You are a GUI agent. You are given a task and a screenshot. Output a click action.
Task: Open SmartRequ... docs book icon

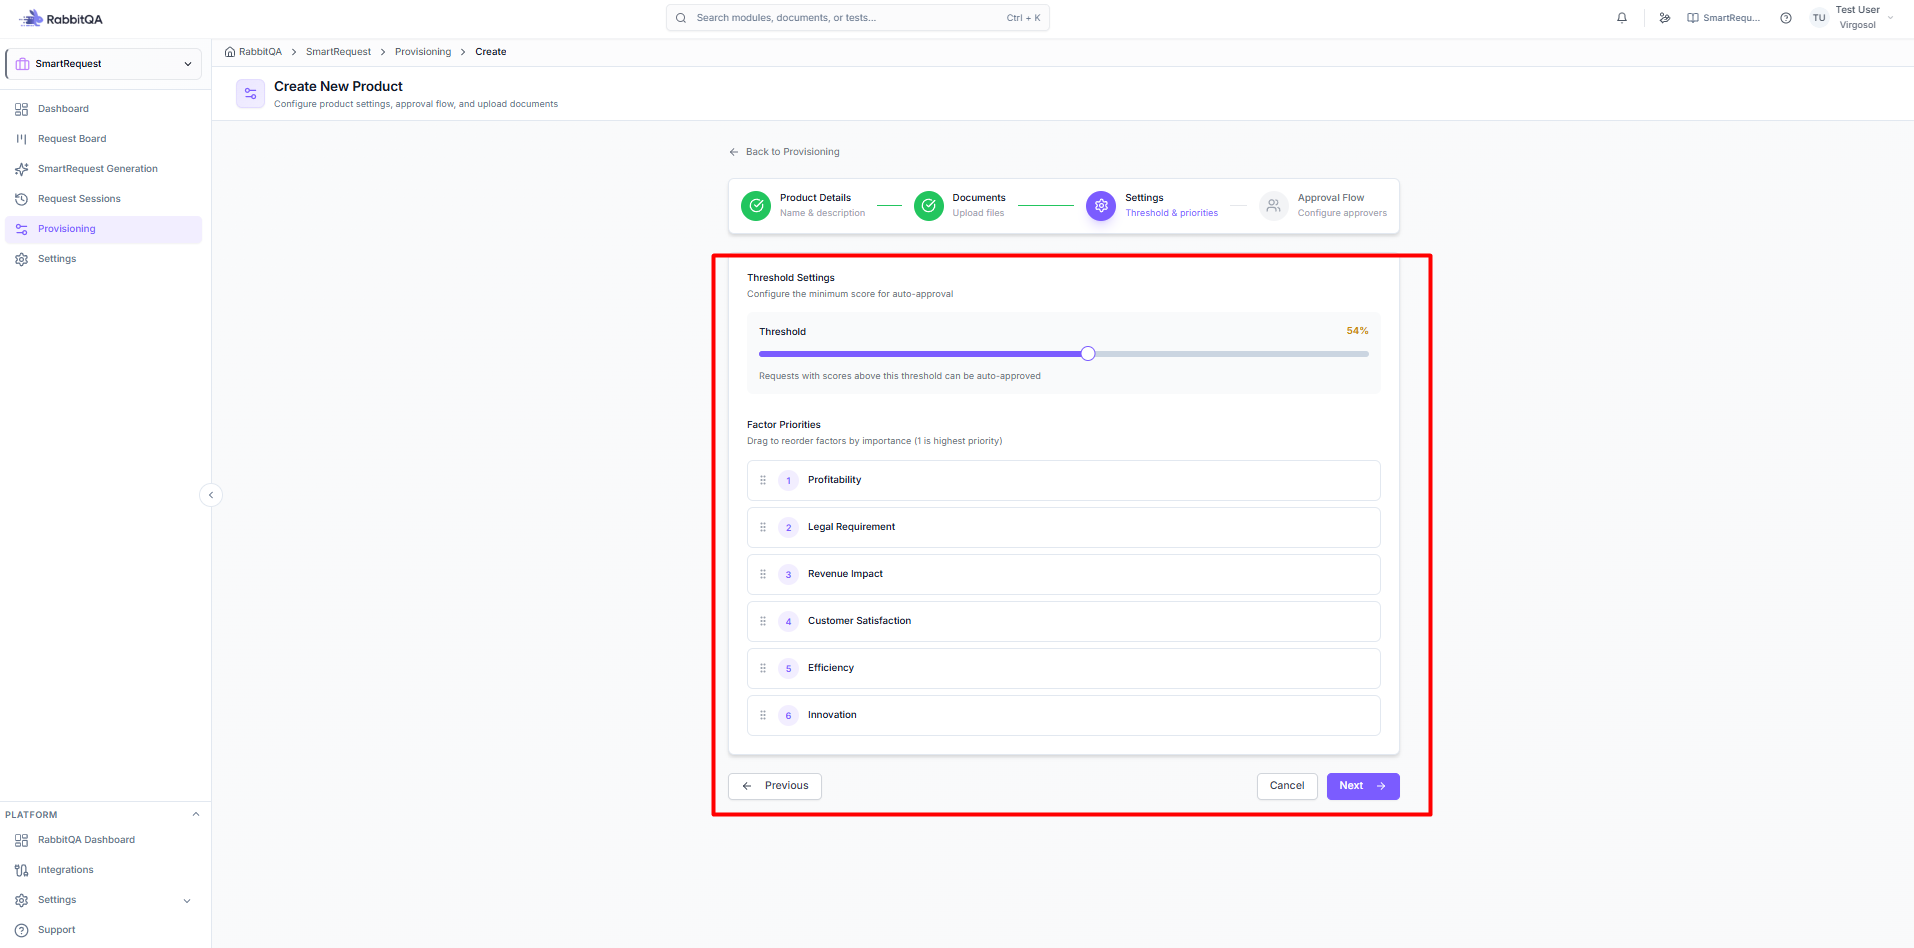pyautogui.click(x=1724, y=18)
